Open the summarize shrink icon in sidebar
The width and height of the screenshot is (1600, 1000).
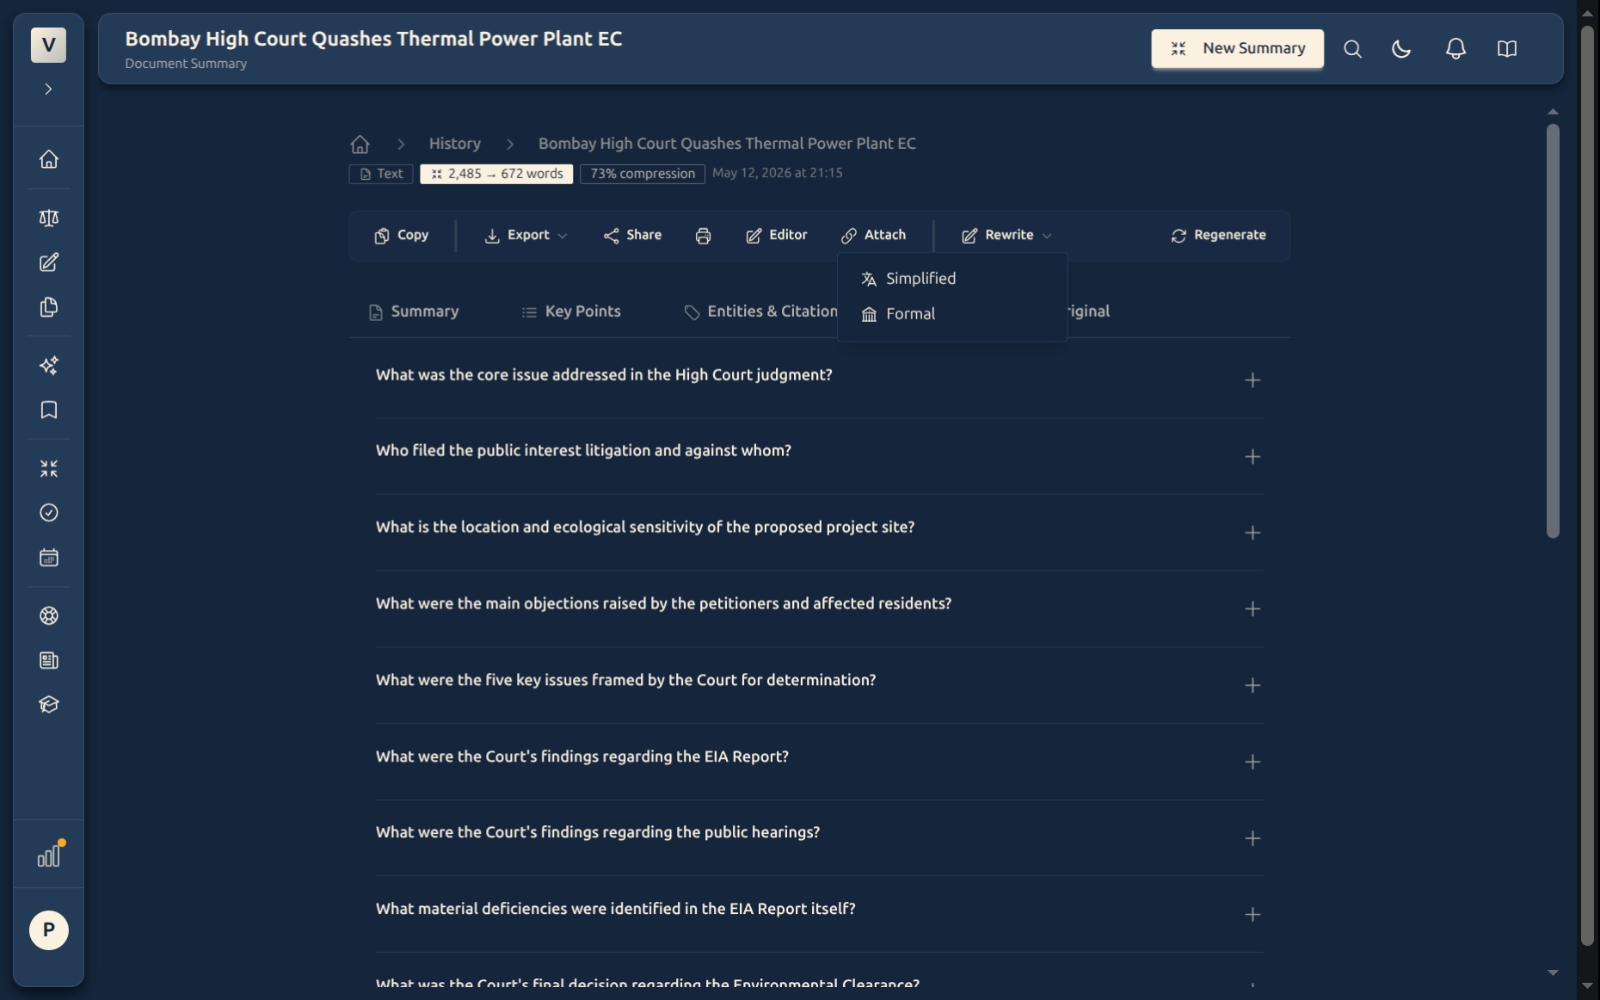[48, 468]
